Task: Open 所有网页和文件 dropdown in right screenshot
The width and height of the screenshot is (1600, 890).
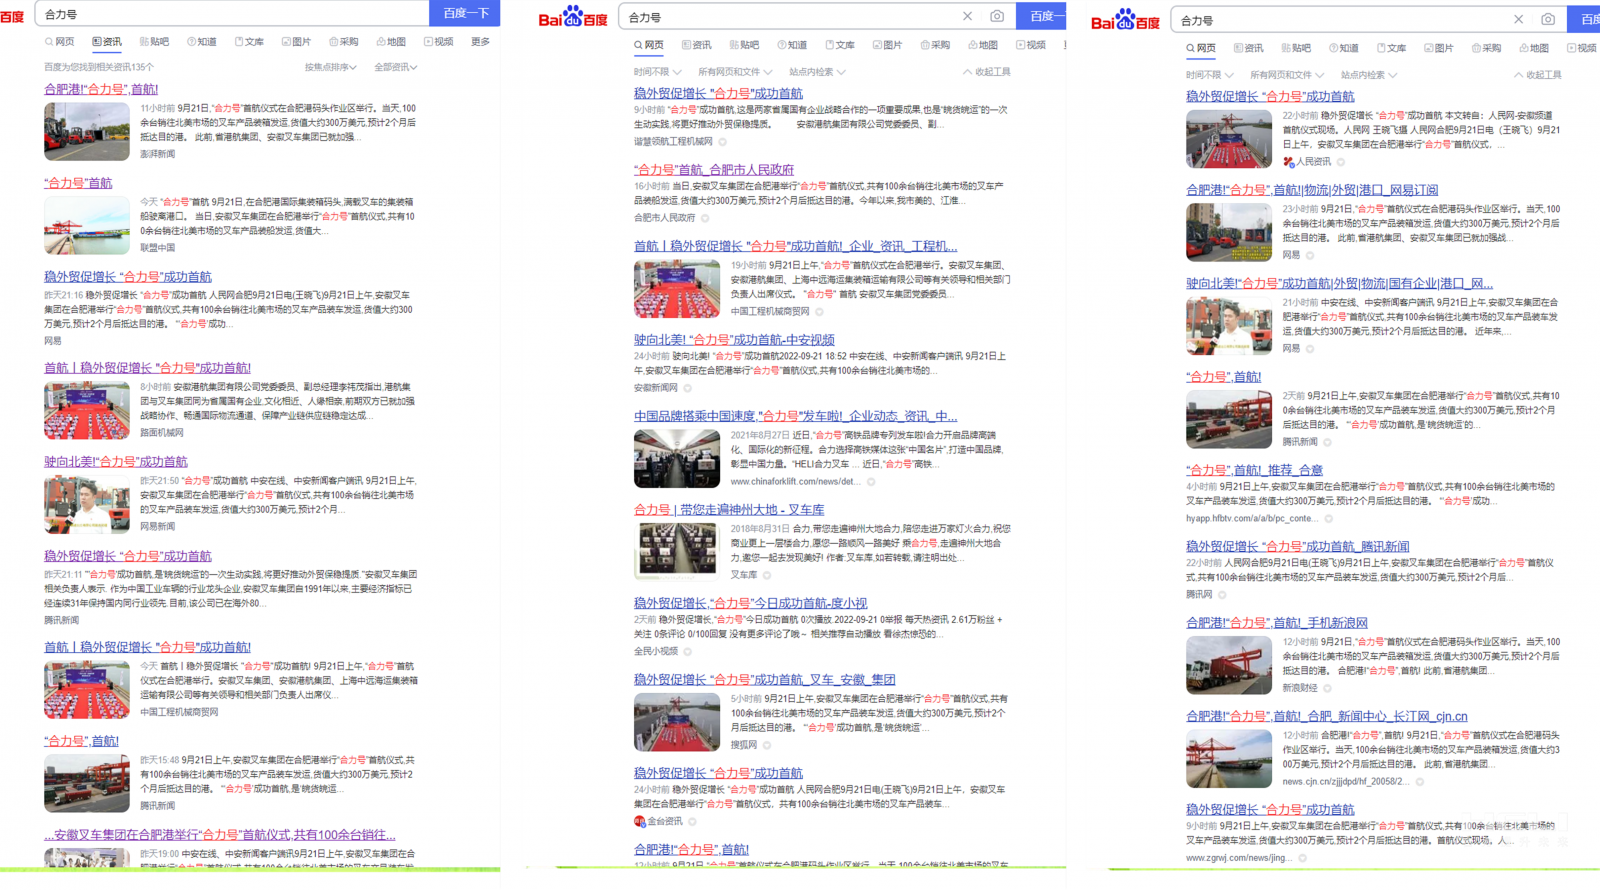Action: (1287, 75)
